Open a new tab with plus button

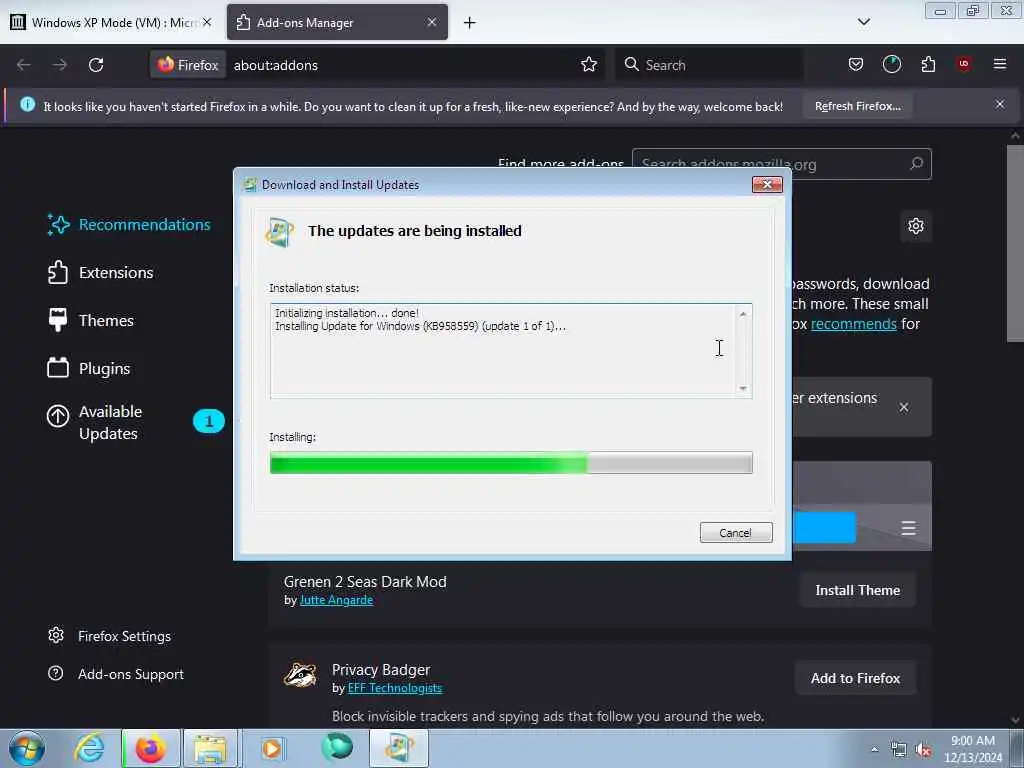click(x=470, y=23)
